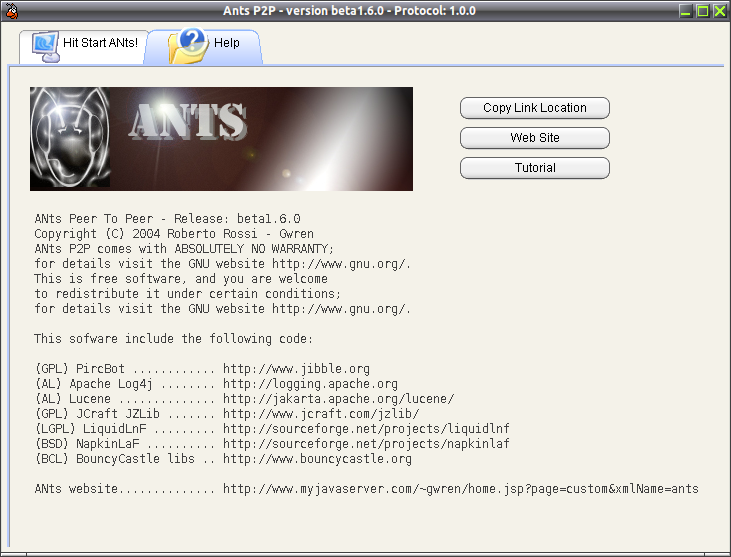The image size is (731, 557).
Task: Click the This is free software line
Action: pyautogui.click(x=181, y=279)
